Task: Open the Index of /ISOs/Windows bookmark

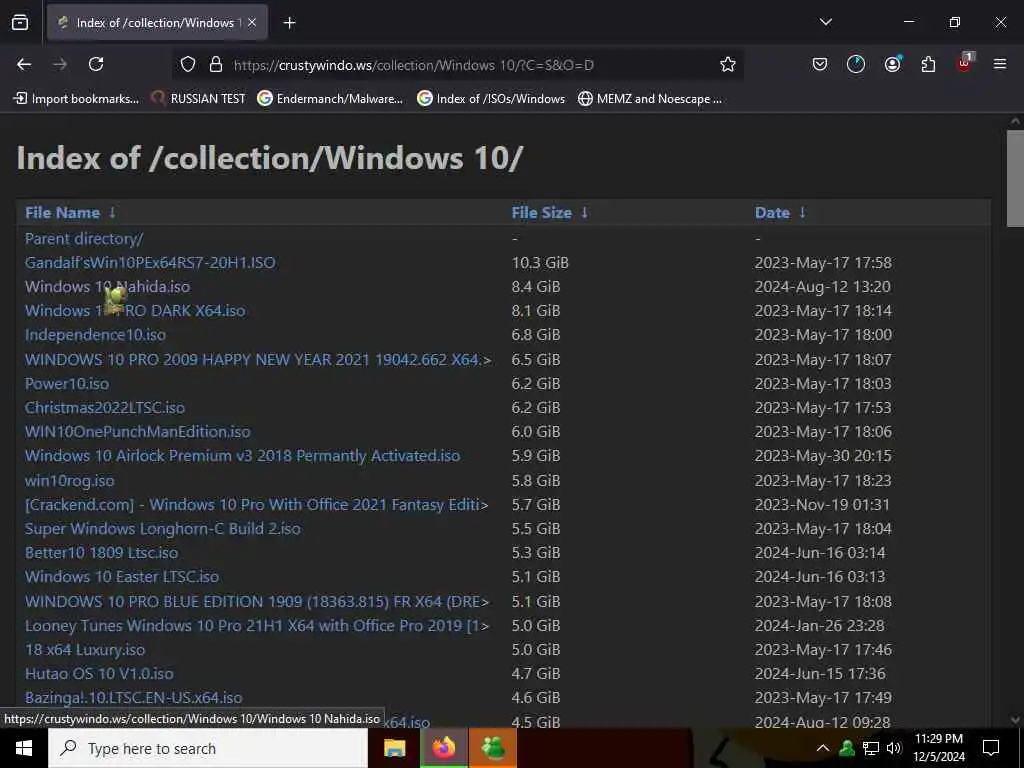Action: 491,99
